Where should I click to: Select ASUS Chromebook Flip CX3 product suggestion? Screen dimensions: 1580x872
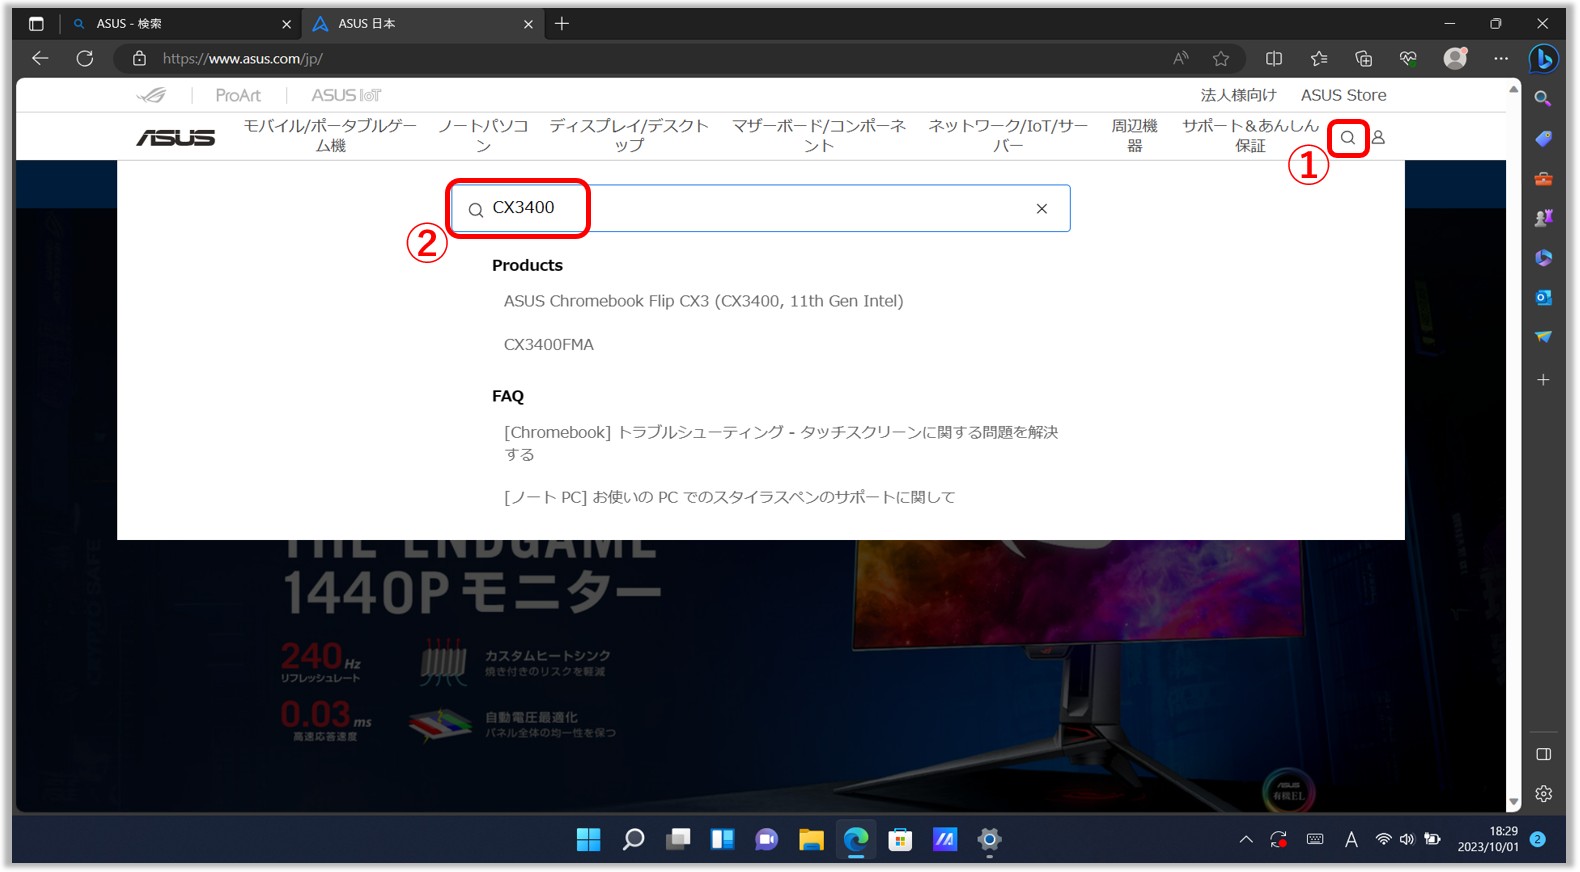pyautogui.click(x=703, y=301)
